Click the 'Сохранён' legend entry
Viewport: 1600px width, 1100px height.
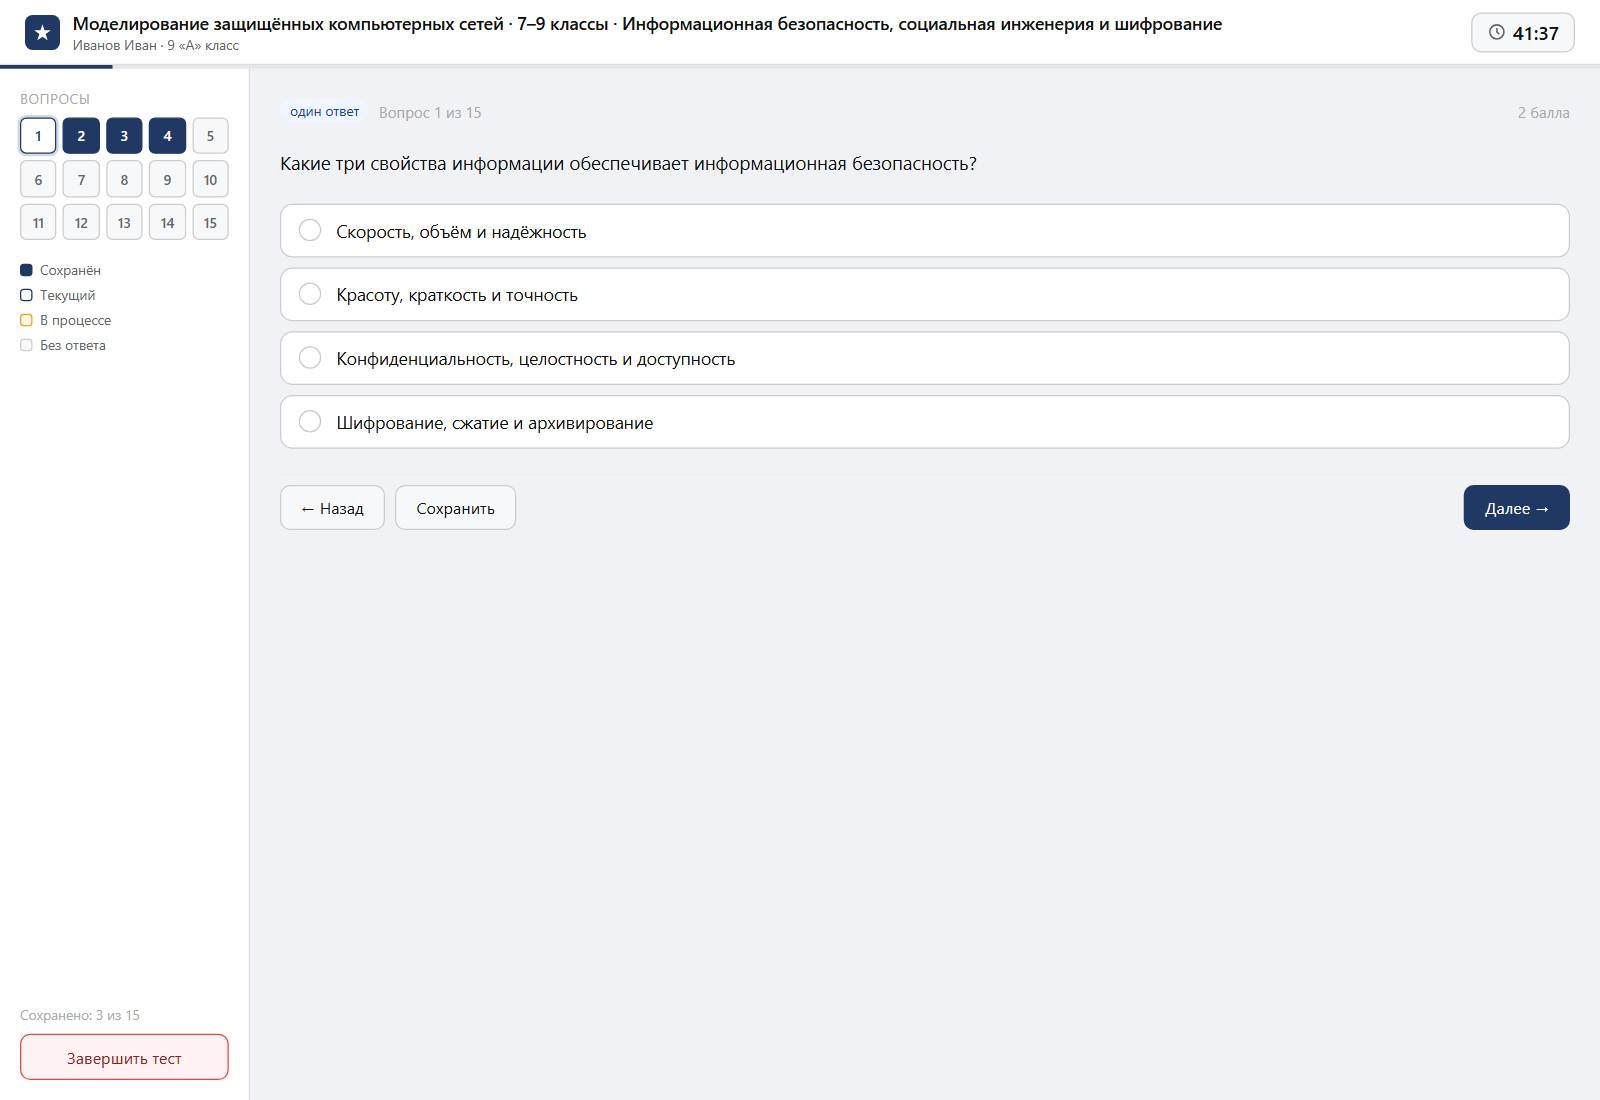click(61, 270)
